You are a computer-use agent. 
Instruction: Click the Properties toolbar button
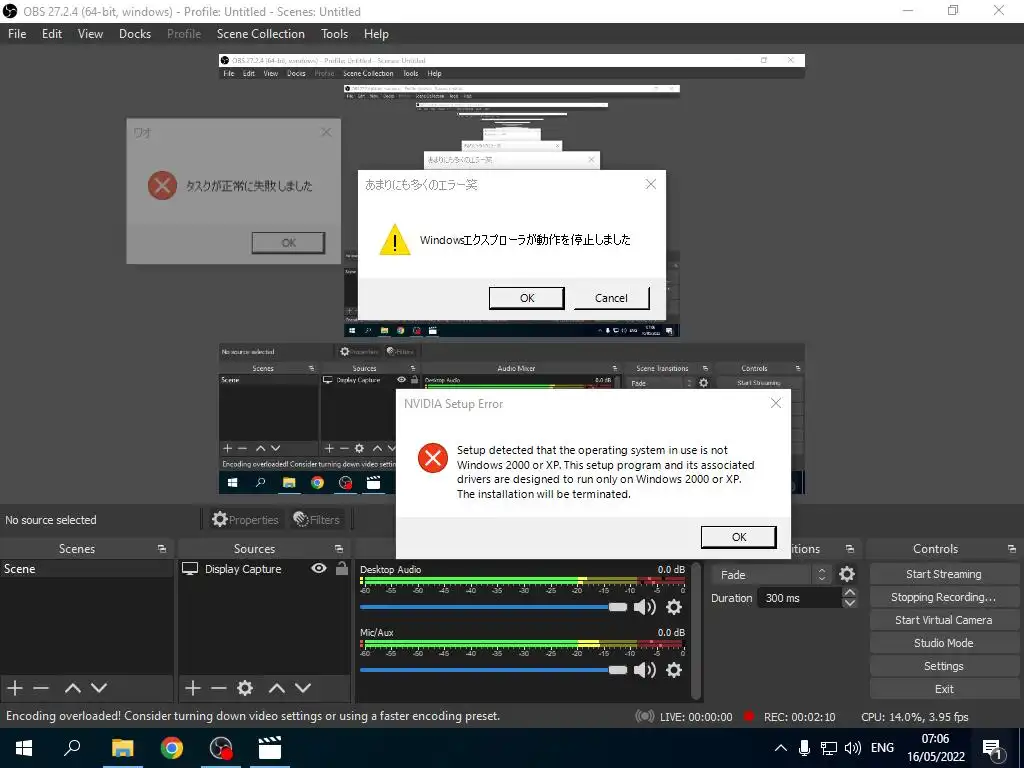click(x=245, y=520)
